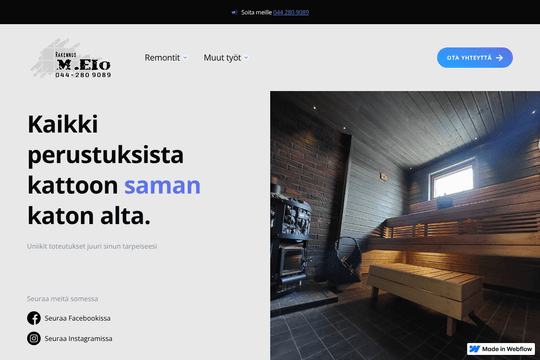The width and height of the screenshot is (540, 360).
Task: Call the phone number link 044 280 9089
Action: (291, 12)
